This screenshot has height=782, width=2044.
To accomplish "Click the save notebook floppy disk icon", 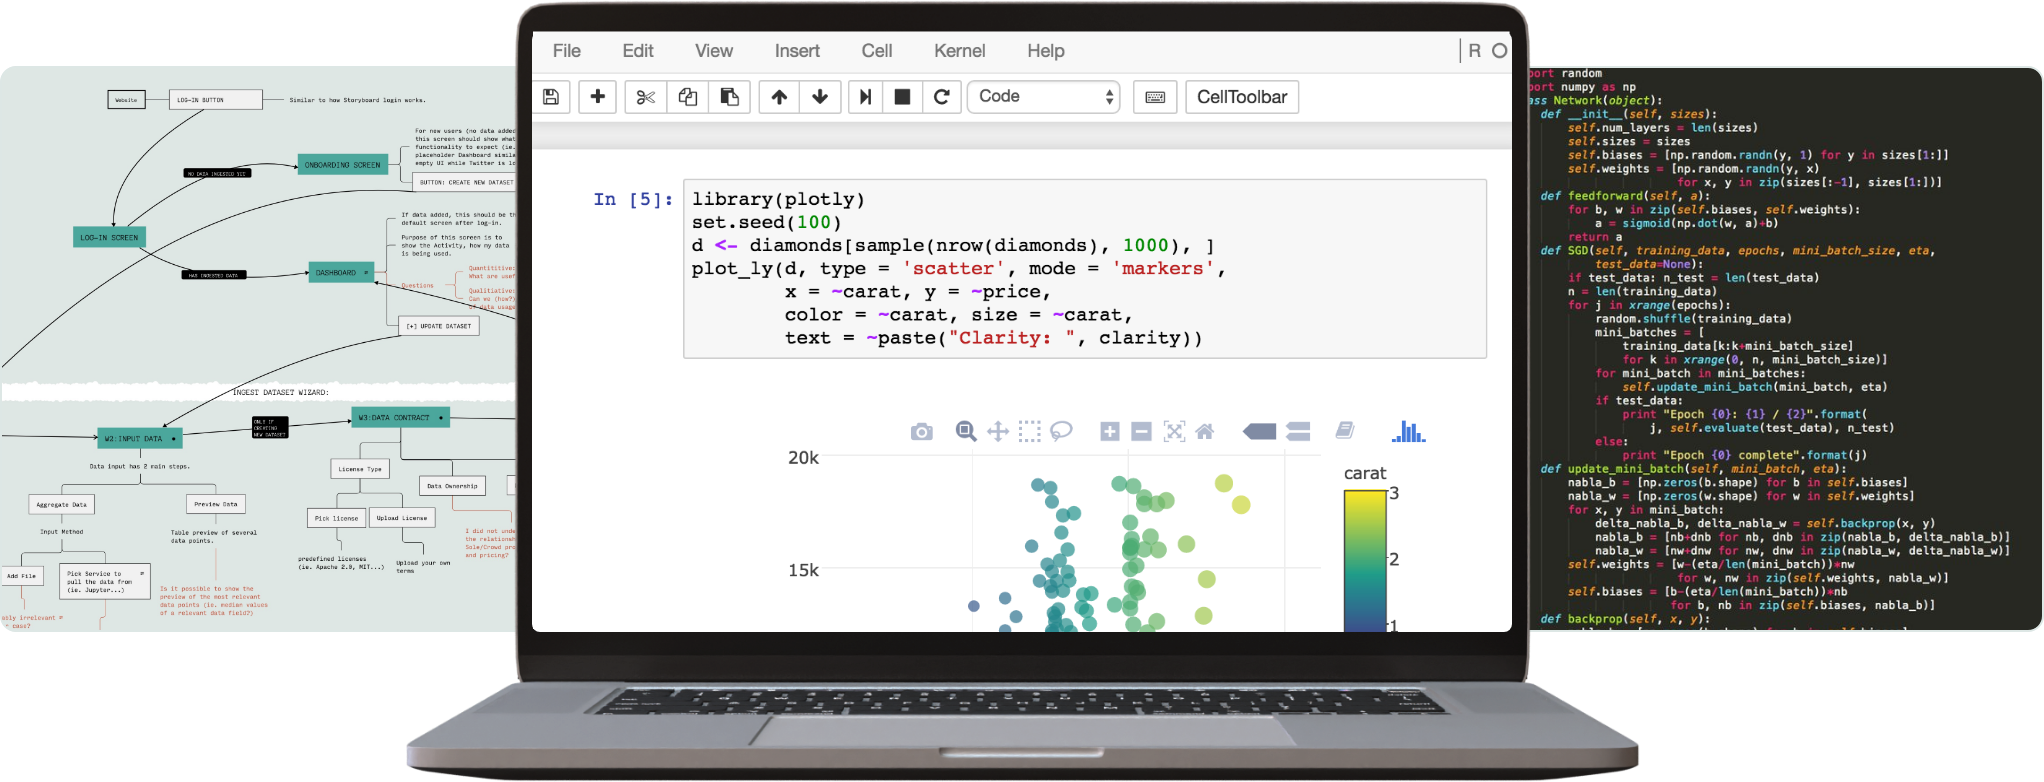I will click(550, 97).
